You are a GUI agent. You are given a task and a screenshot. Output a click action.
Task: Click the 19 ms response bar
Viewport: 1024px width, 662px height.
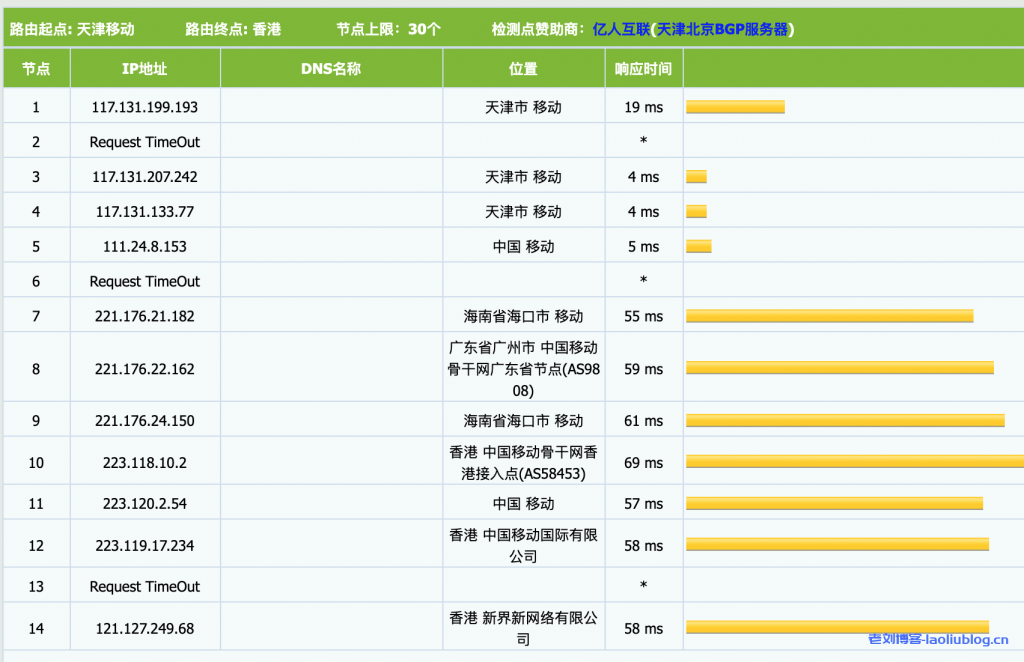[x=735, y=107]
